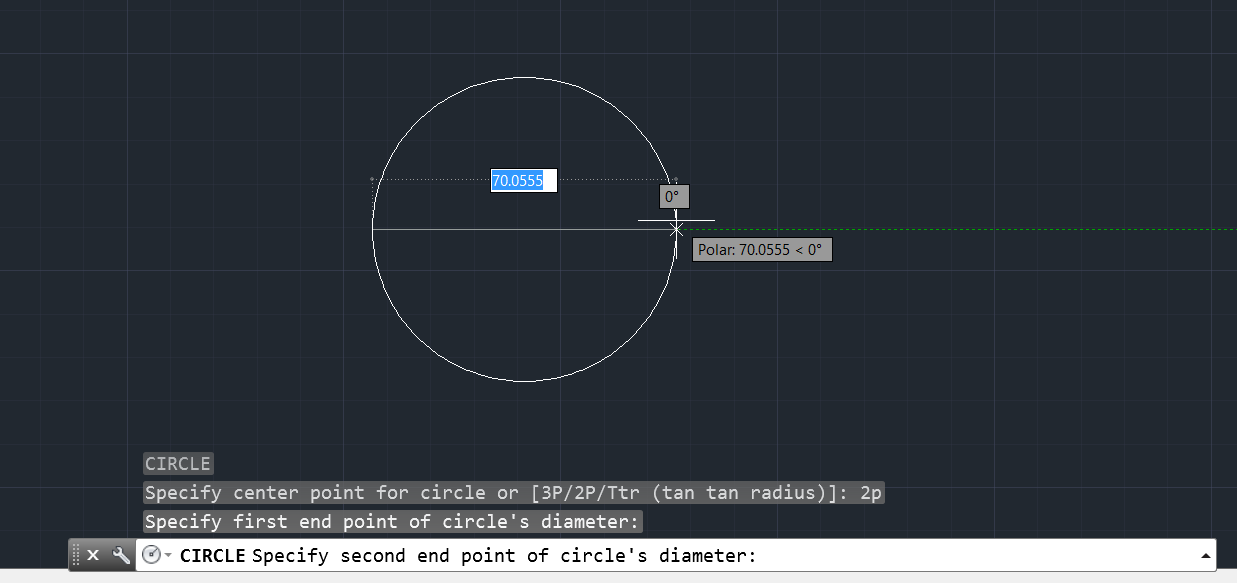Open command line customization with the wrench icon
This screenshot has width=1237, height=583.
(118, 555)
